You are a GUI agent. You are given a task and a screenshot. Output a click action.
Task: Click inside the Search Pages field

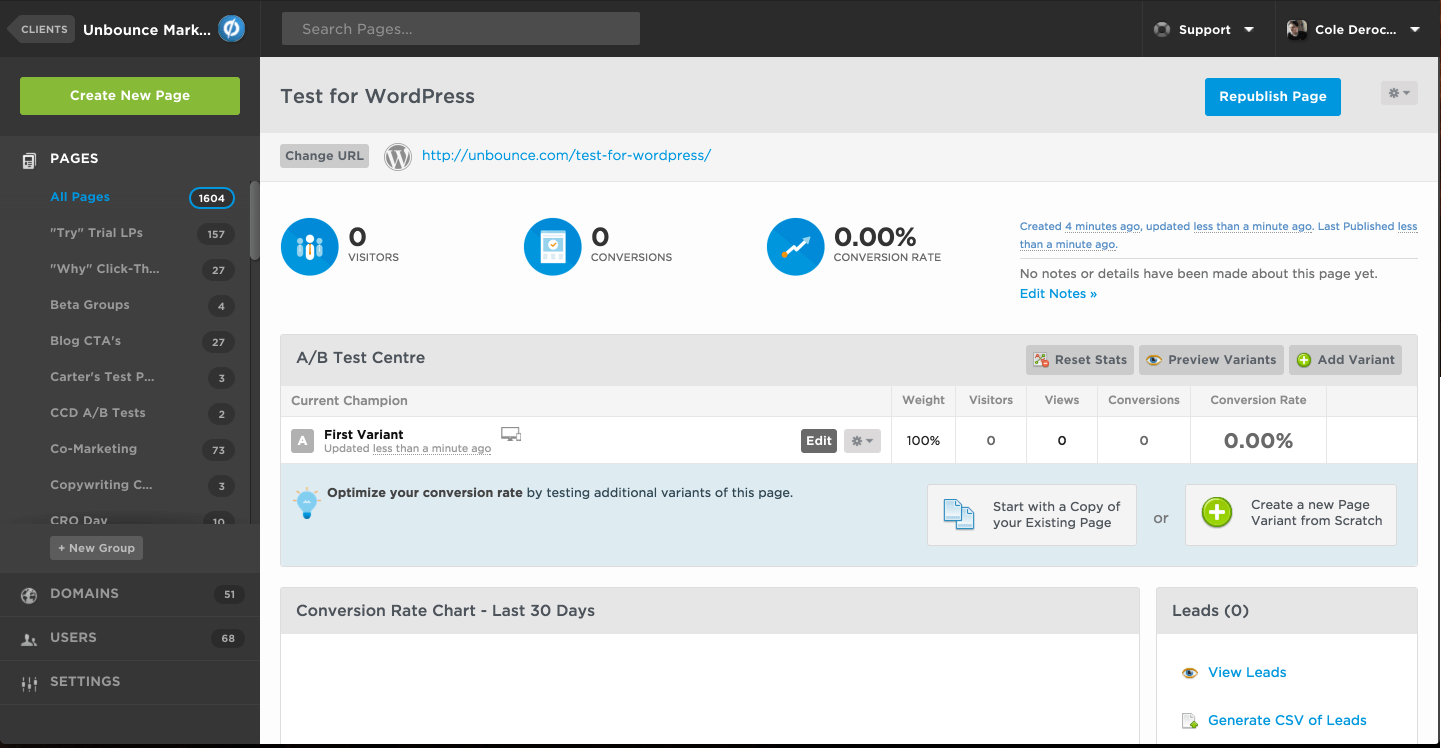459,28
